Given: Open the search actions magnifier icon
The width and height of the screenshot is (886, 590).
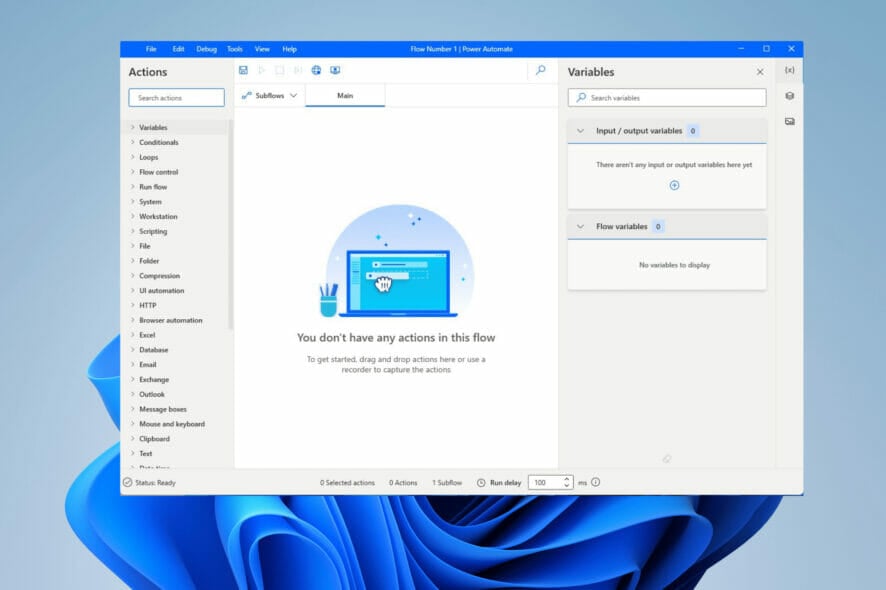Looking at the screenshot, I should 540,70.
